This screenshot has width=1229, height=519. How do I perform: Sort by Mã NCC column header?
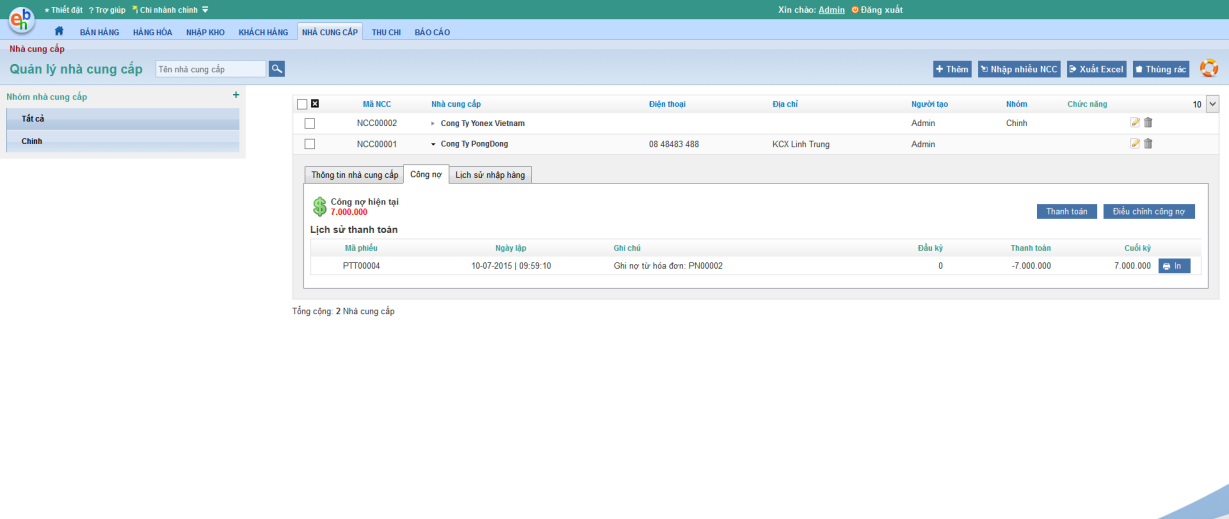pos(377,104)
